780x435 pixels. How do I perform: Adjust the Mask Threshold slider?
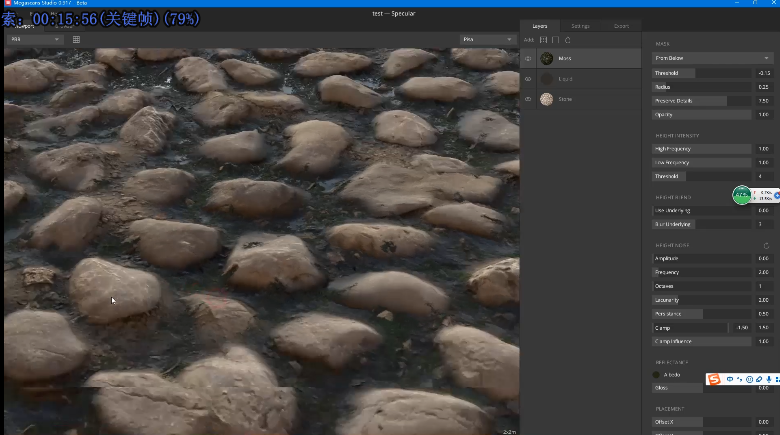click(x=702, y=73)
